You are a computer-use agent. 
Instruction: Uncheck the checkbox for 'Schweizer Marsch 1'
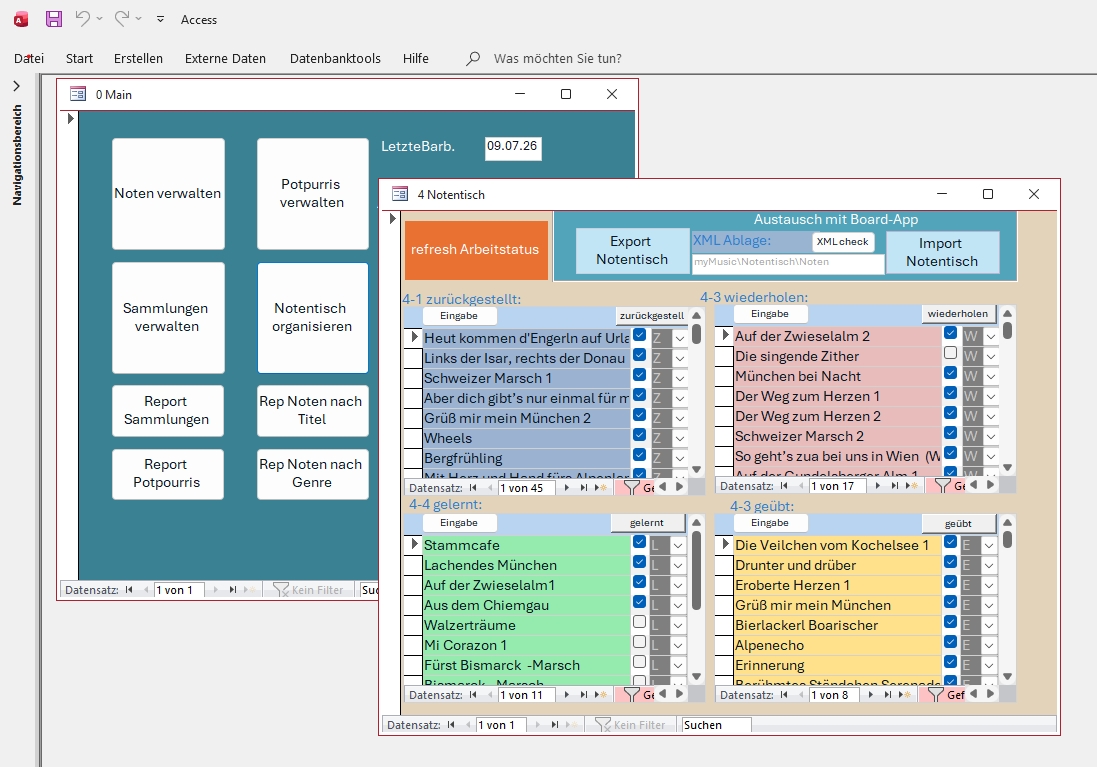(x=639, y=374)
